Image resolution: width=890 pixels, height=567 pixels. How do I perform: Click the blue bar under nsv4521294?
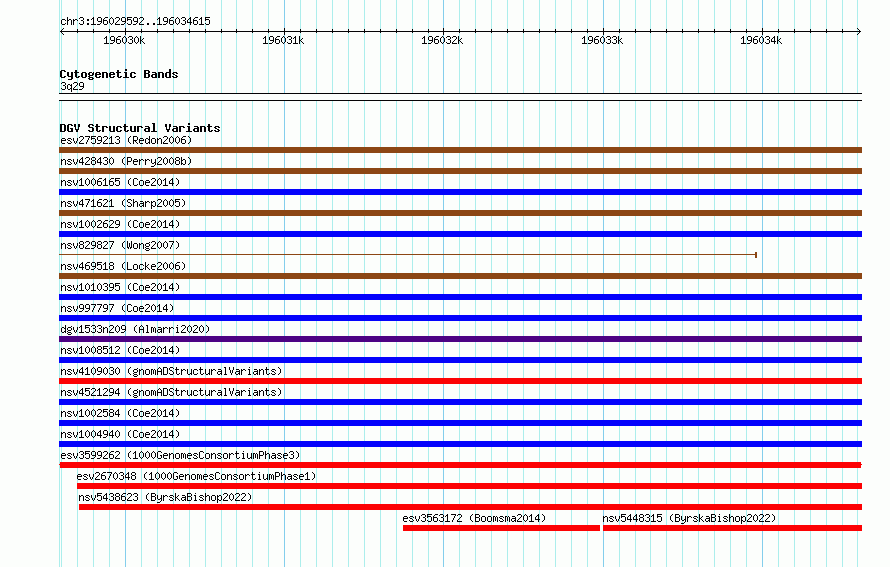(x=460, y=402)
